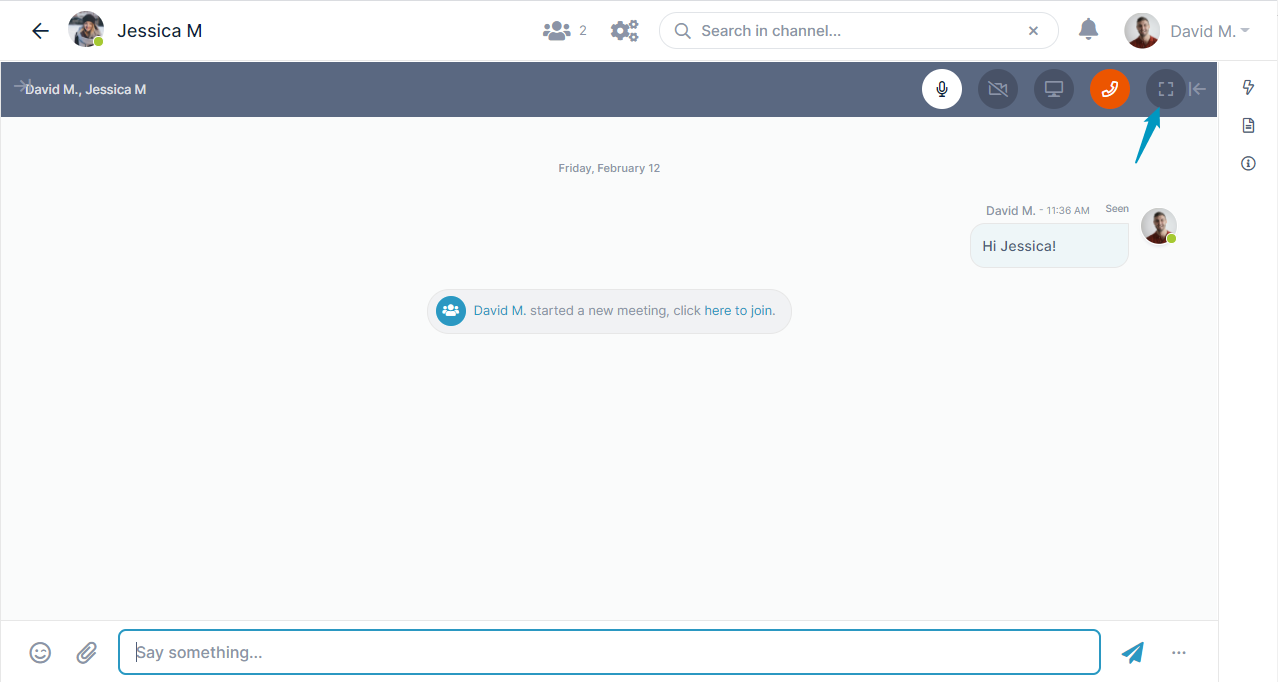
Task: Click the Seen status label
Action: [1117, 209]
